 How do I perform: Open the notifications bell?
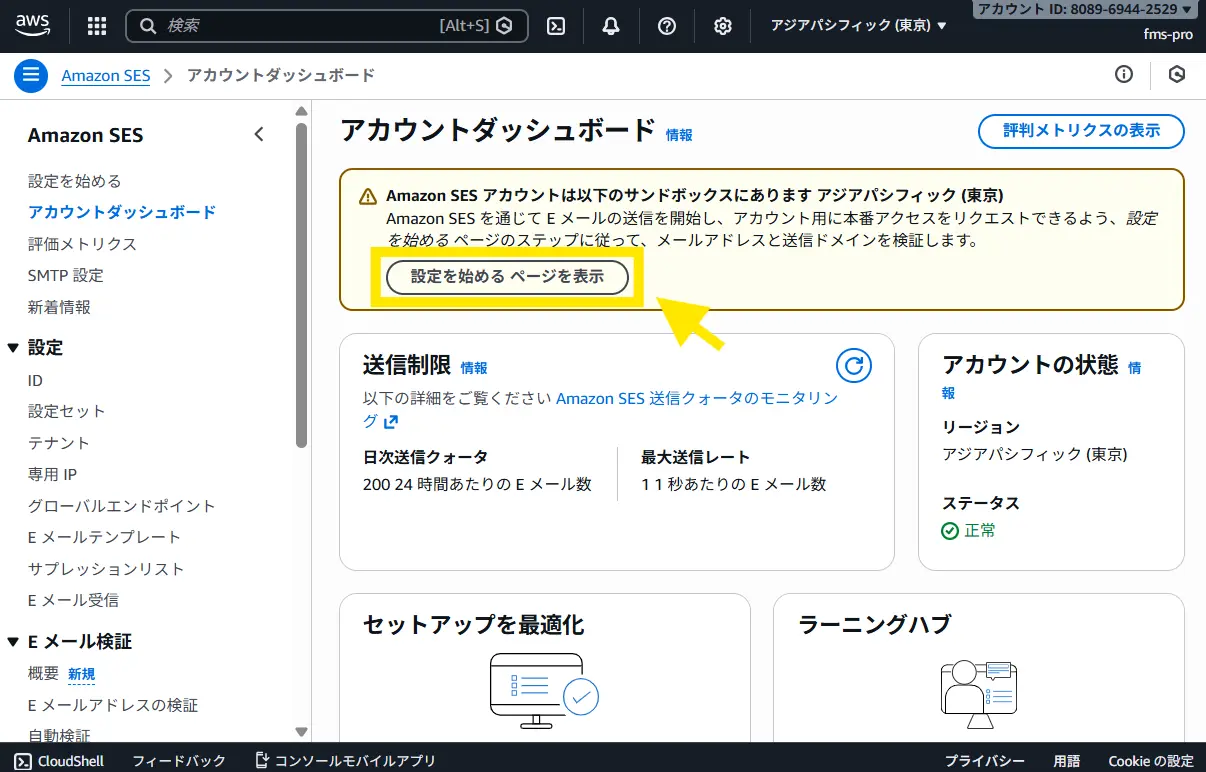pos(611,26)
